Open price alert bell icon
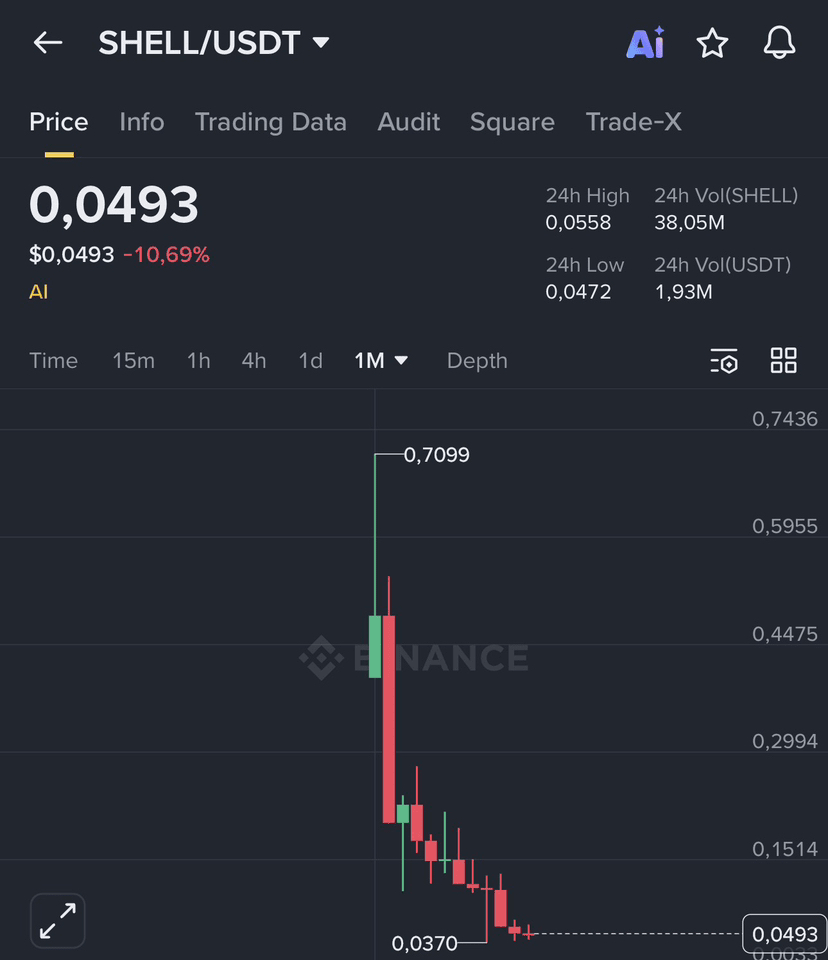The width and height of the screenshot is (828, 960). click(779, 43)
